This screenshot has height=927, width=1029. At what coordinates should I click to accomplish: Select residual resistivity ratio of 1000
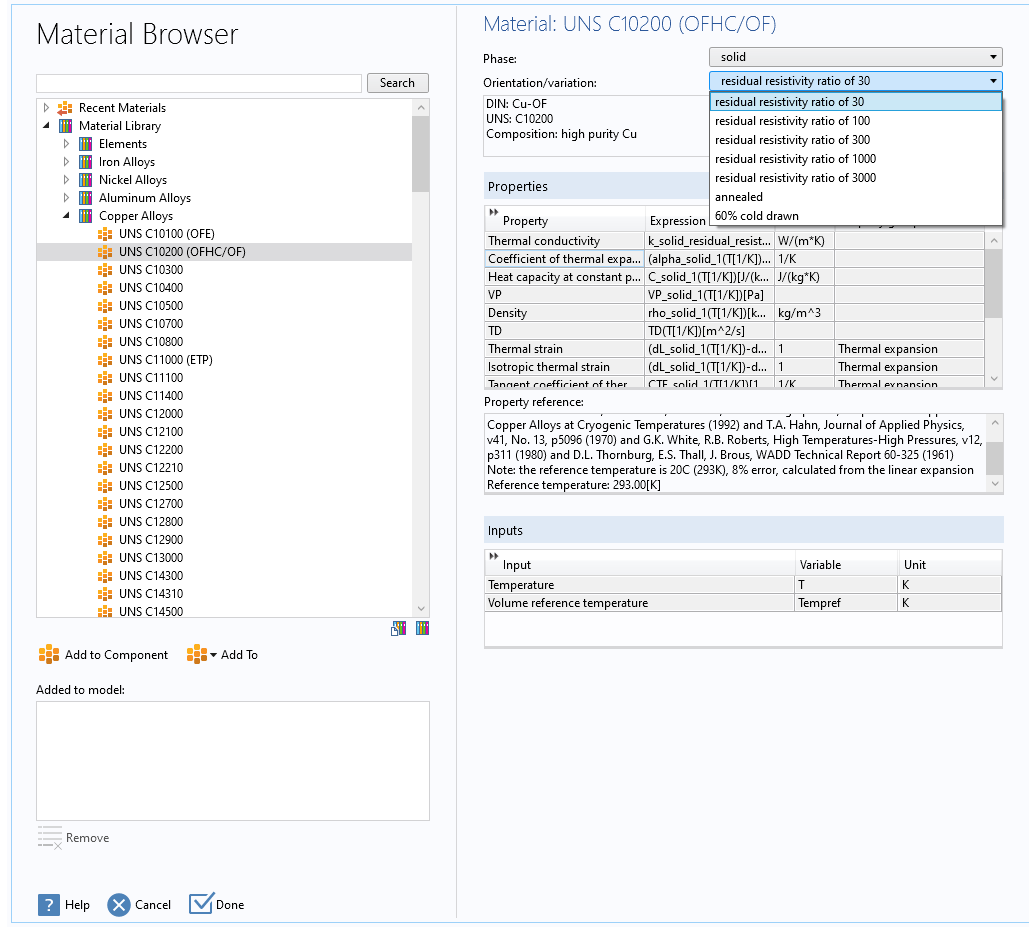coord(795,159)
